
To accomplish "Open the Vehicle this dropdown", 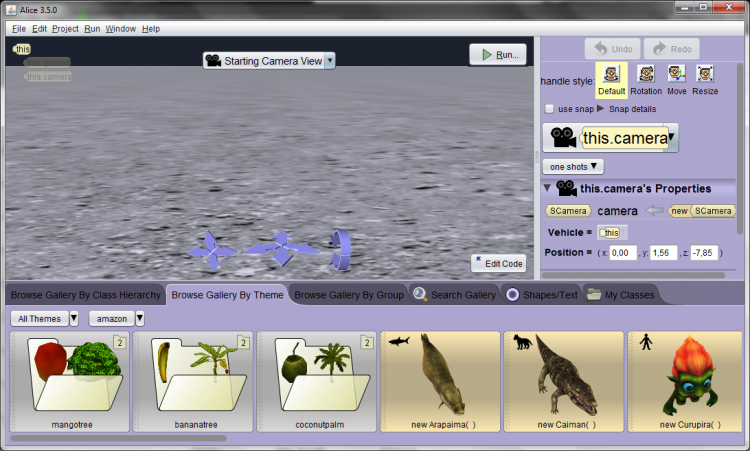I will tap(612, 233).
